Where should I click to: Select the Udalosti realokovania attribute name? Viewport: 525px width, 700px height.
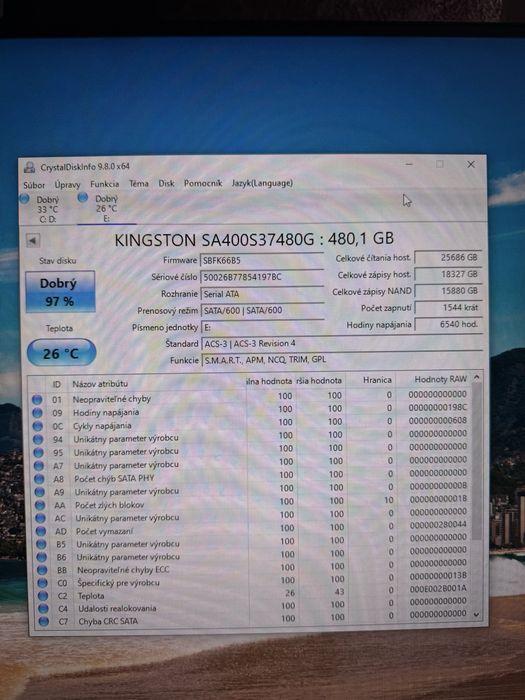tap(117, 608)
